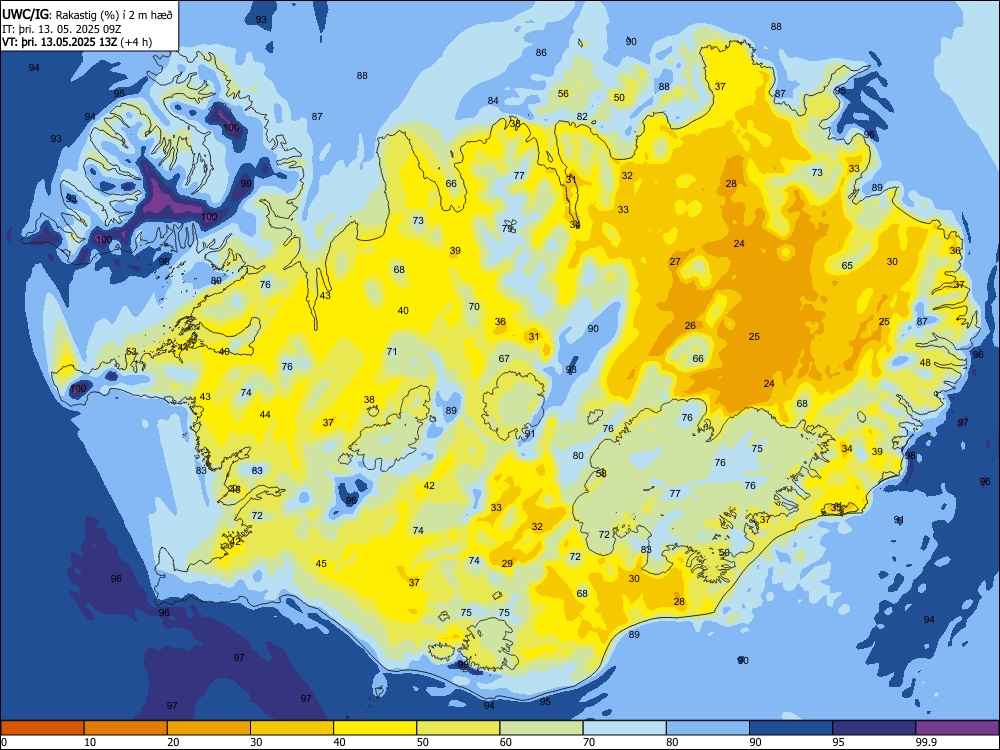Click the 80–90 light blue legend swatch
Viewport: 1000px width, 750px height.
708,728
